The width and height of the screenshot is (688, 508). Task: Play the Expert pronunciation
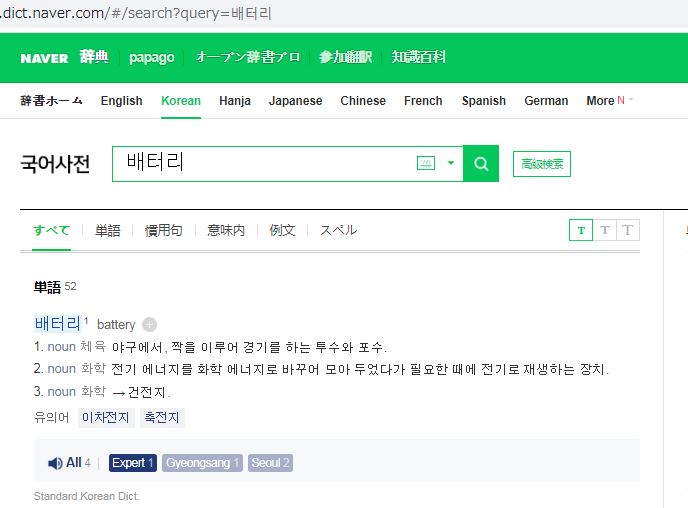click(x=132, y=463)
